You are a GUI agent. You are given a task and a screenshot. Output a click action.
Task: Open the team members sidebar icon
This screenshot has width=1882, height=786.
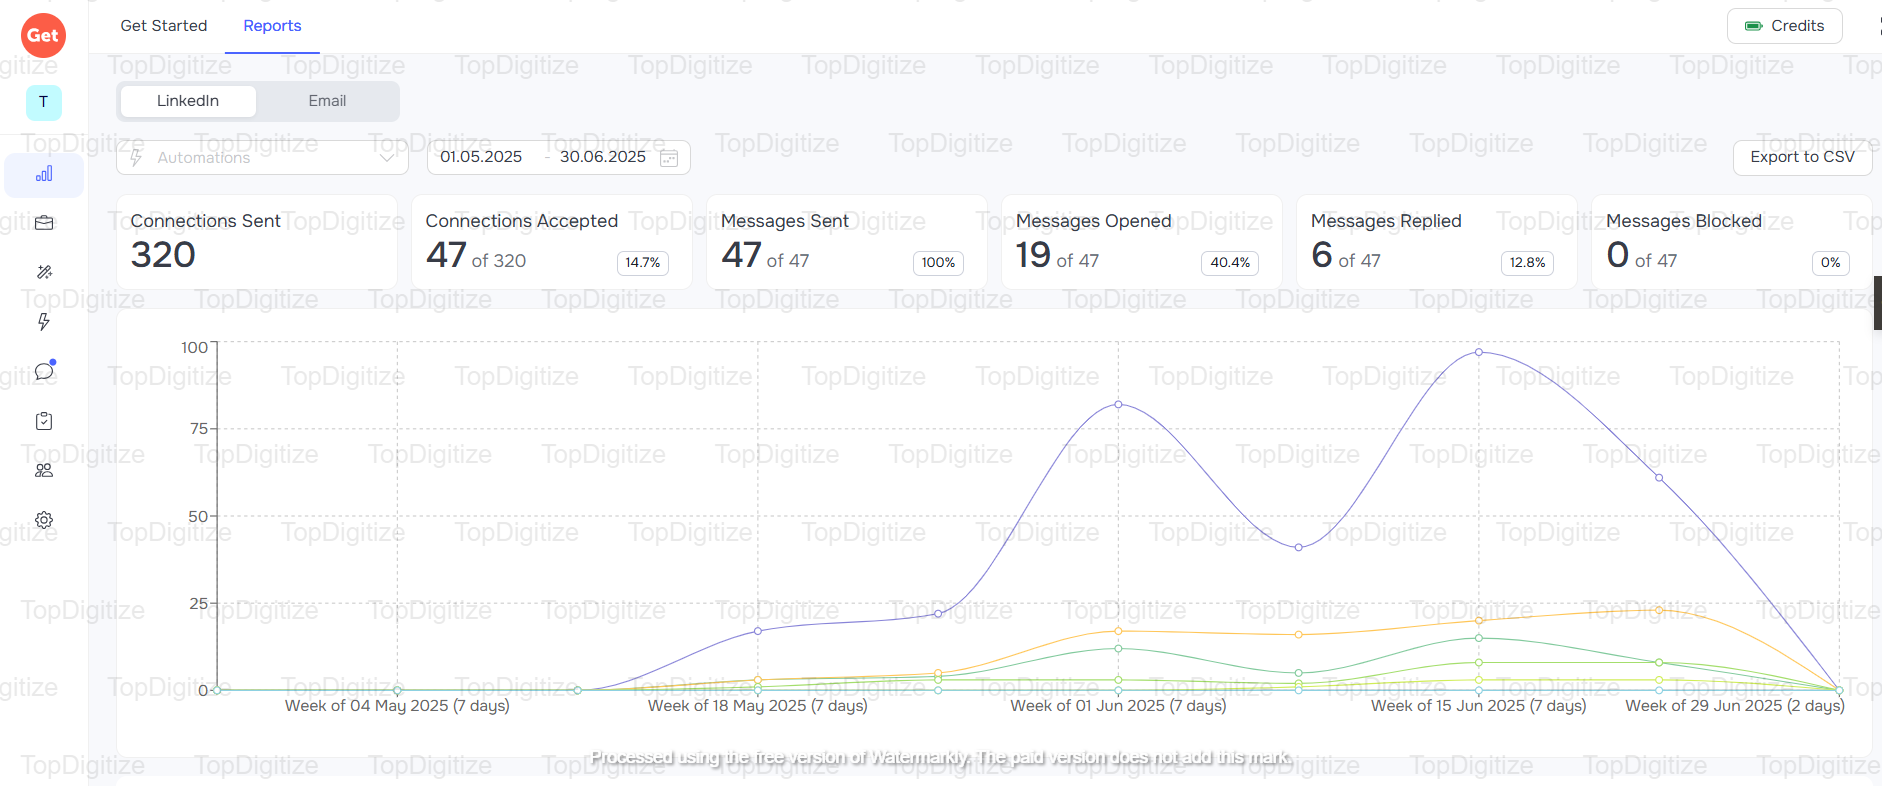coord(44,470)
